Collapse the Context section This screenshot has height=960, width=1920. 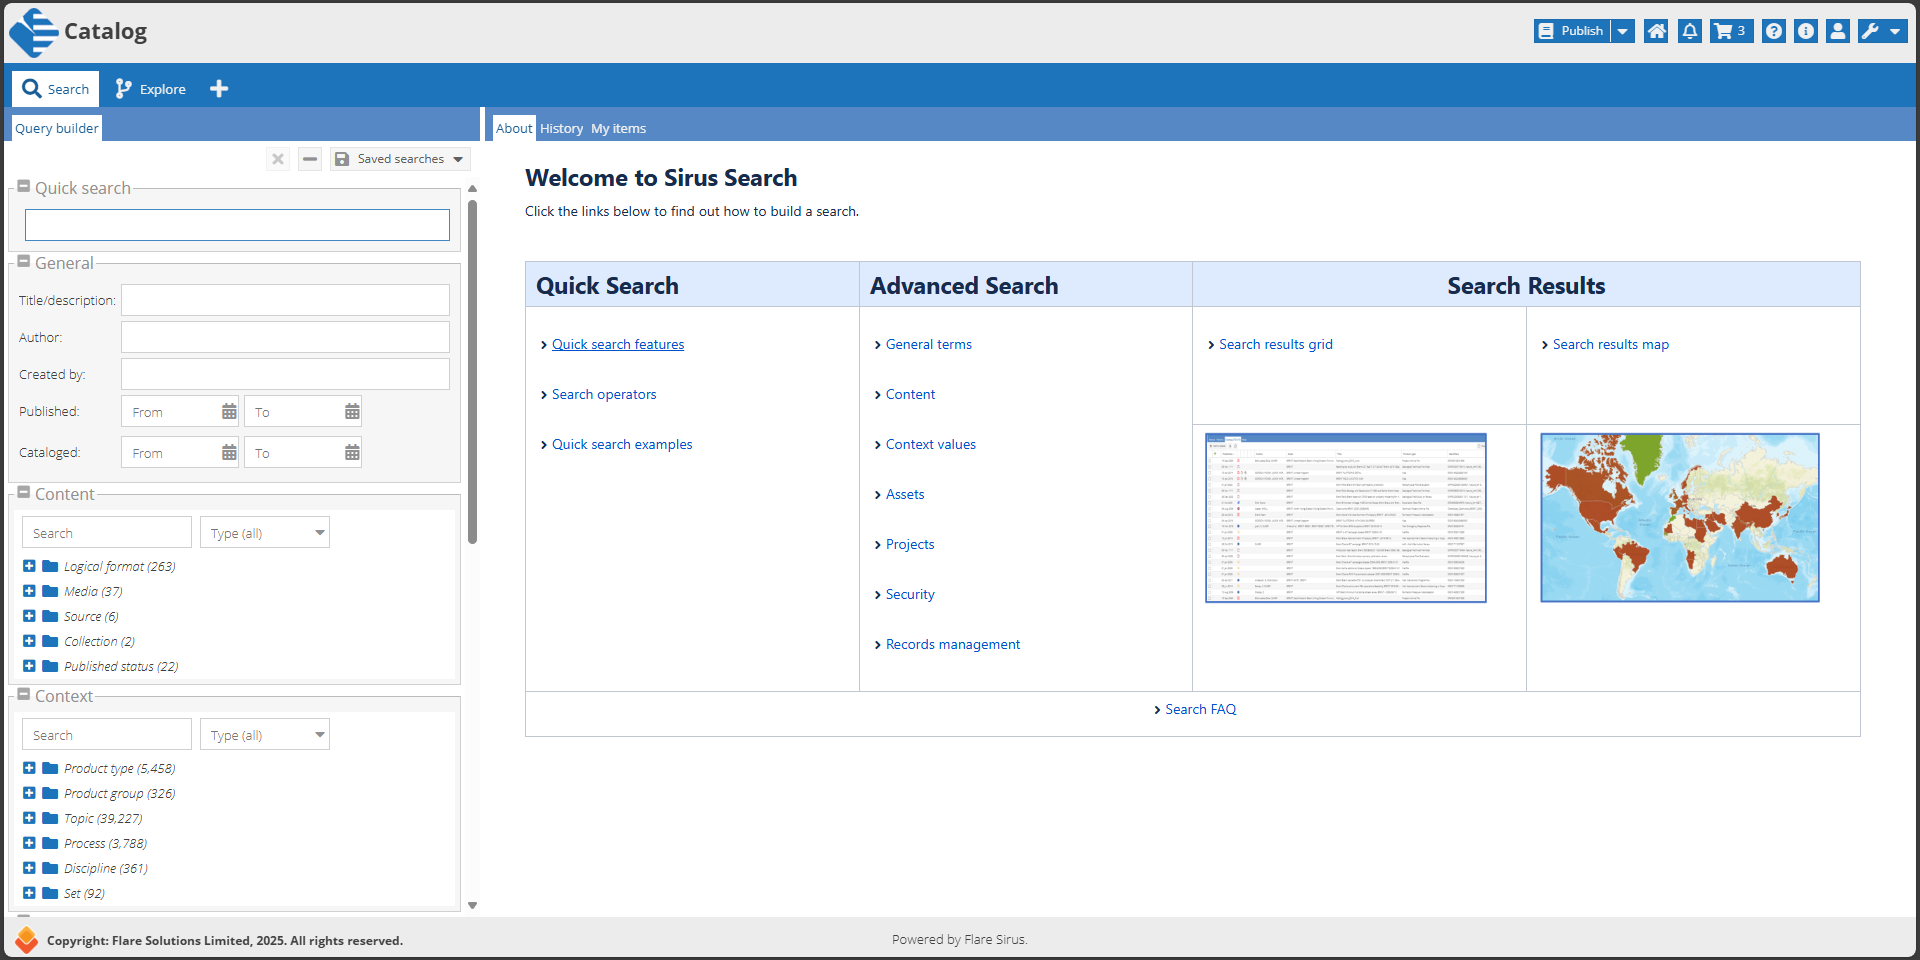click(24, 695)
